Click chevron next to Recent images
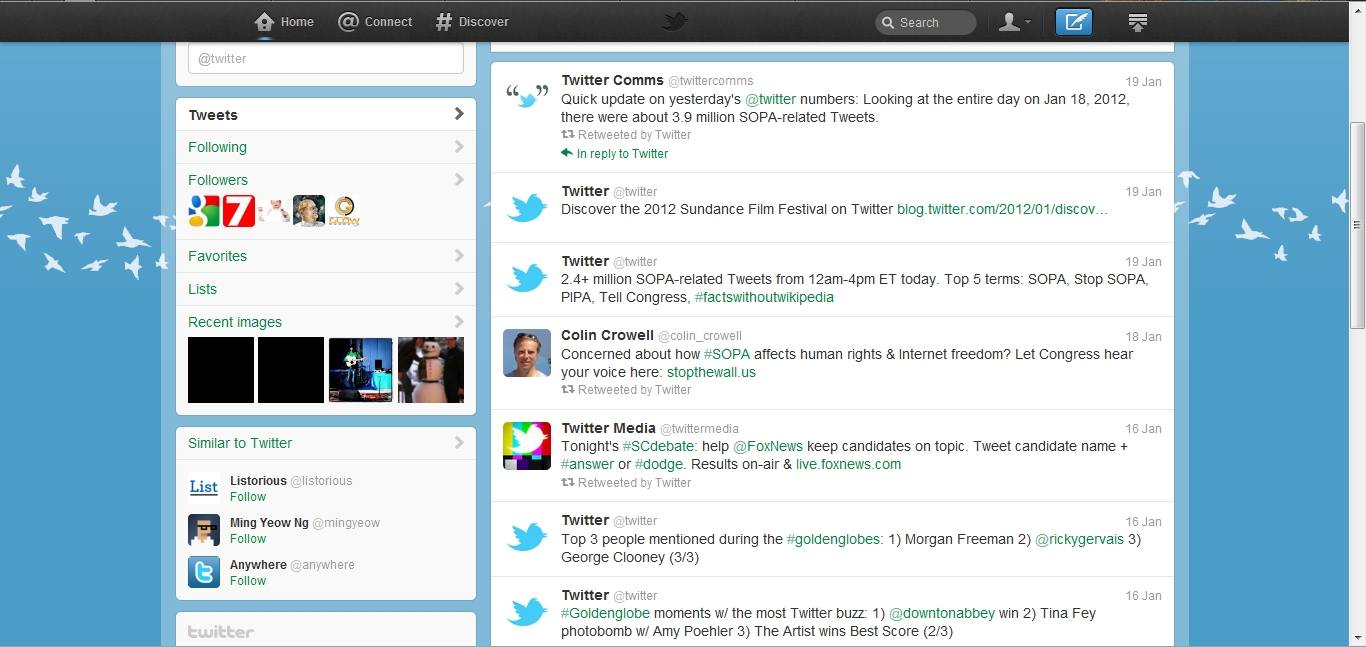 tap(459, 322)
